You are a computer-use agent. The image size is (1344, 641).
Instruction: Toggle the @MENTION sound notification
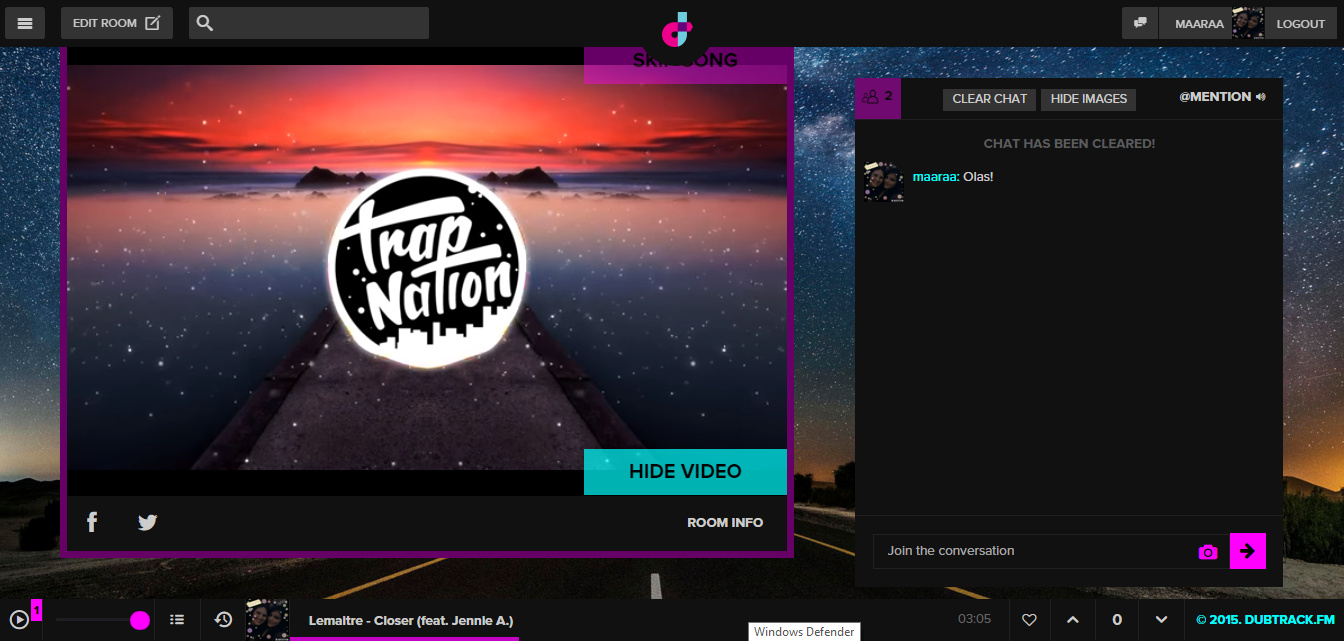point(1222,97)
